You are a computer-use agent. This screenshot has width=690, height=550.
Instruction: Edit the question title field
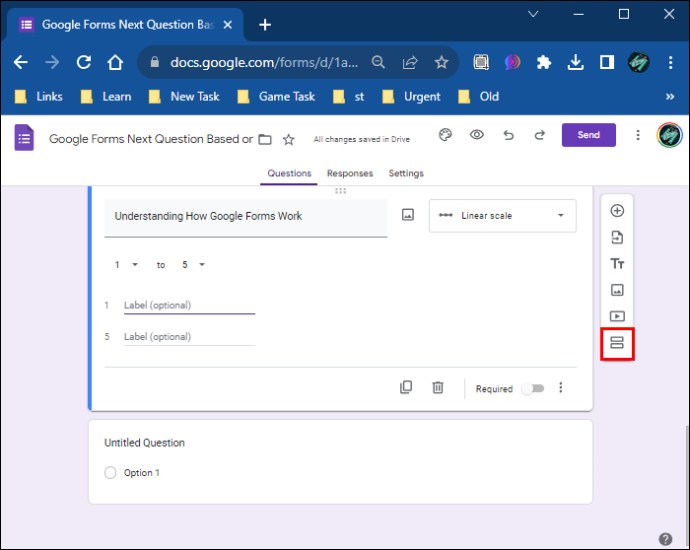pyautogui.click(x=246, y=218)
